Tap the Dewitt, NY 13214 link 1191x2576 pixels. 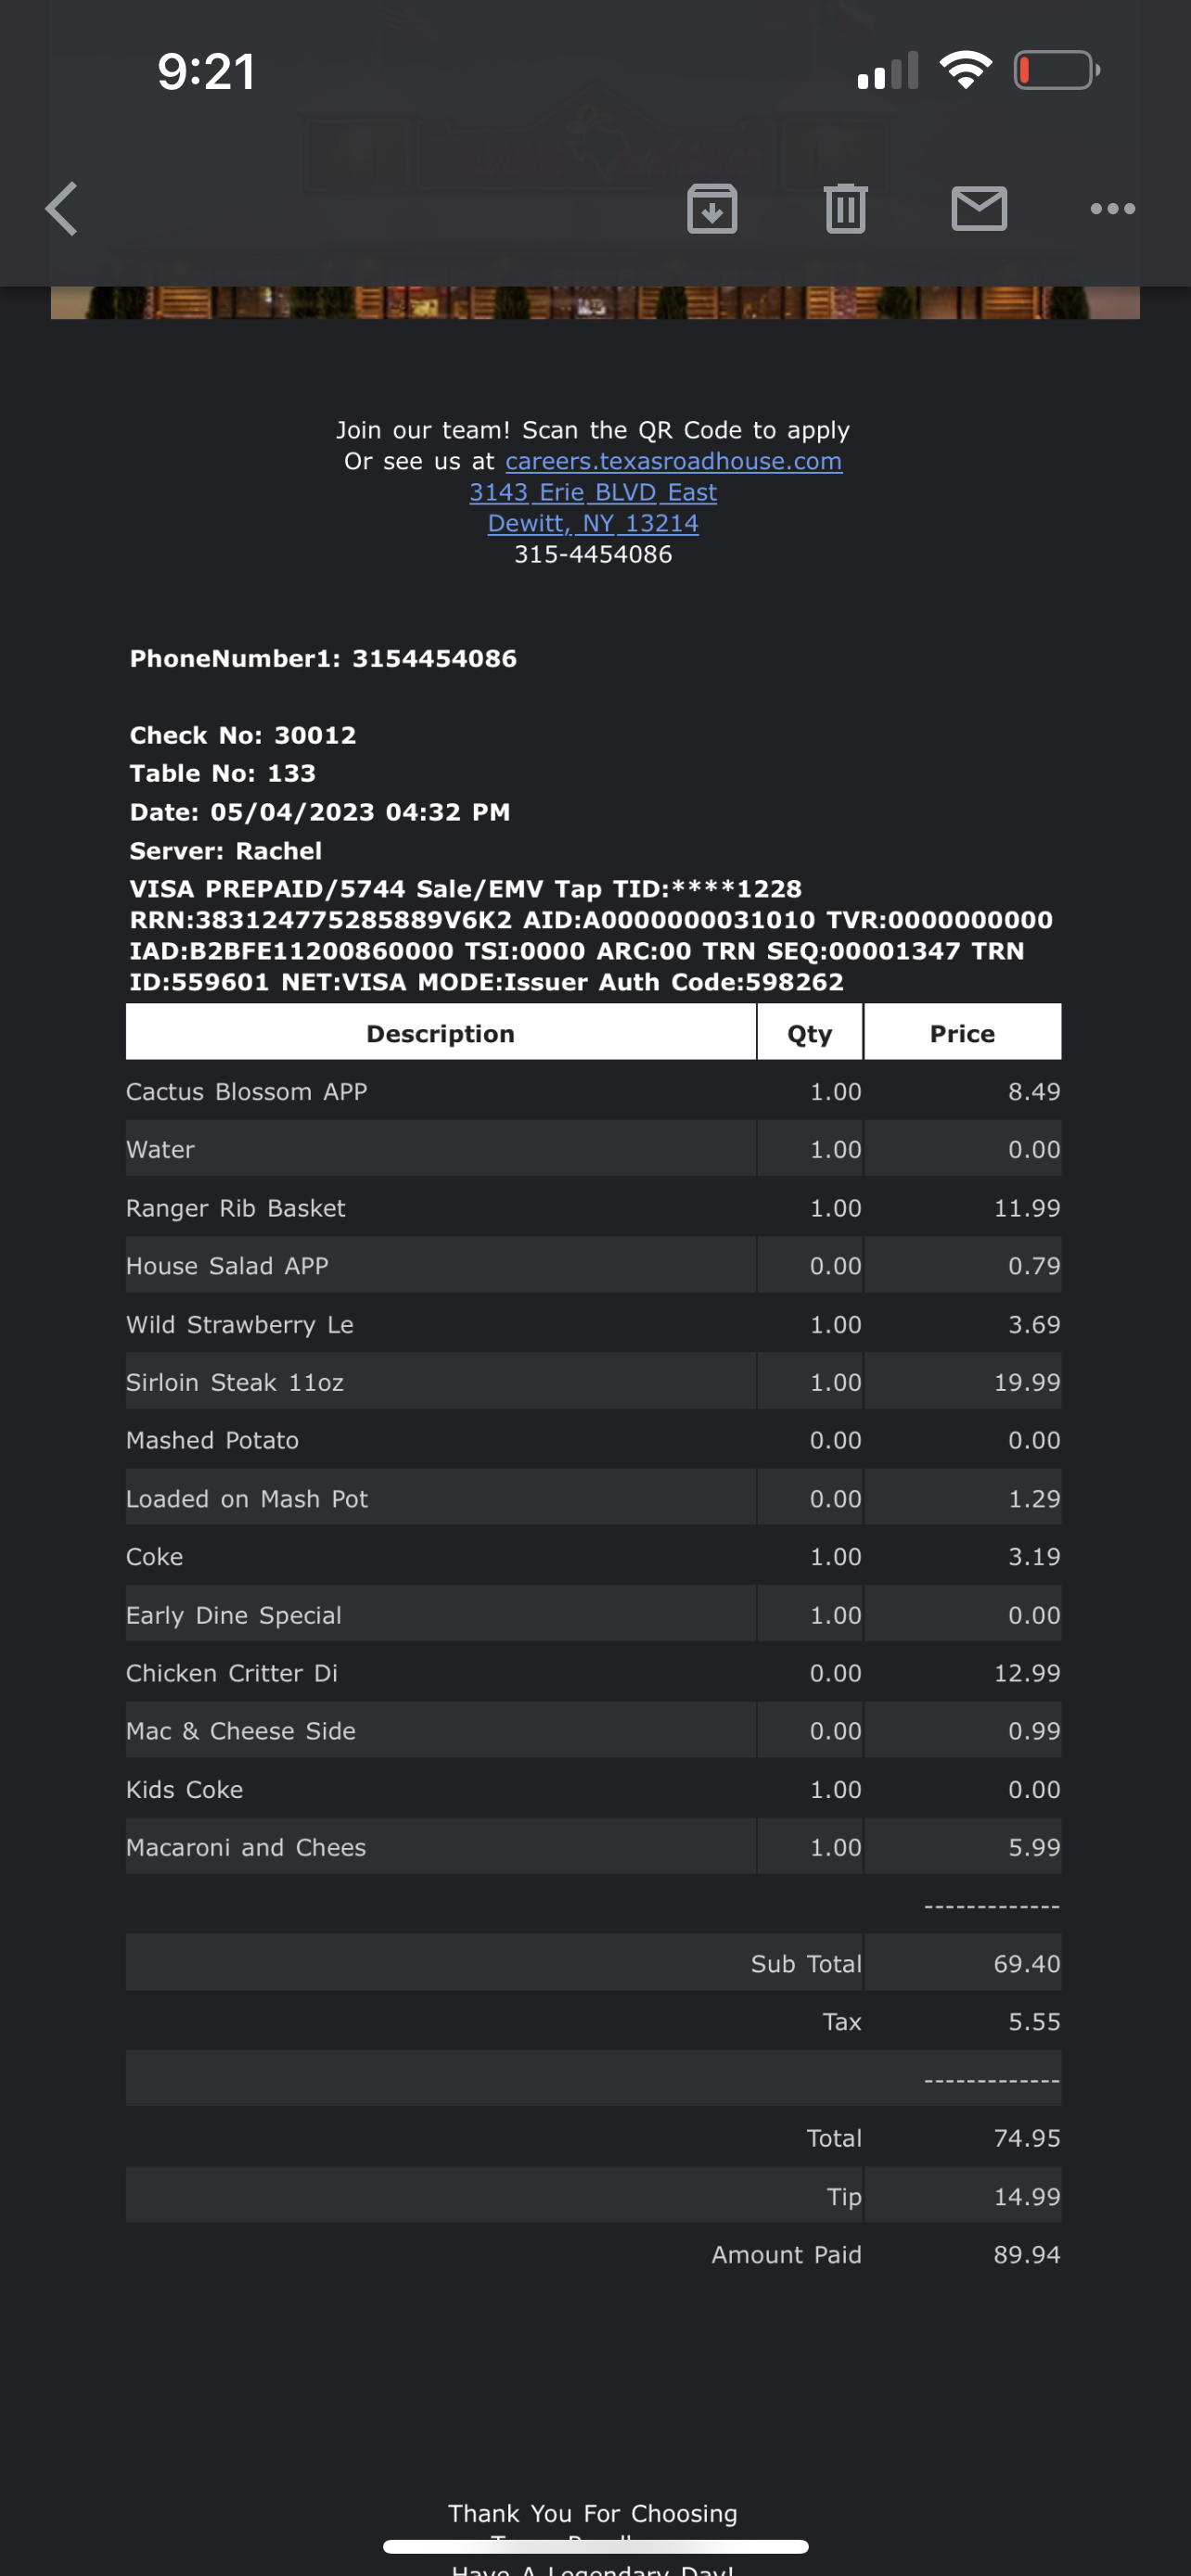[x=593, y=523]
